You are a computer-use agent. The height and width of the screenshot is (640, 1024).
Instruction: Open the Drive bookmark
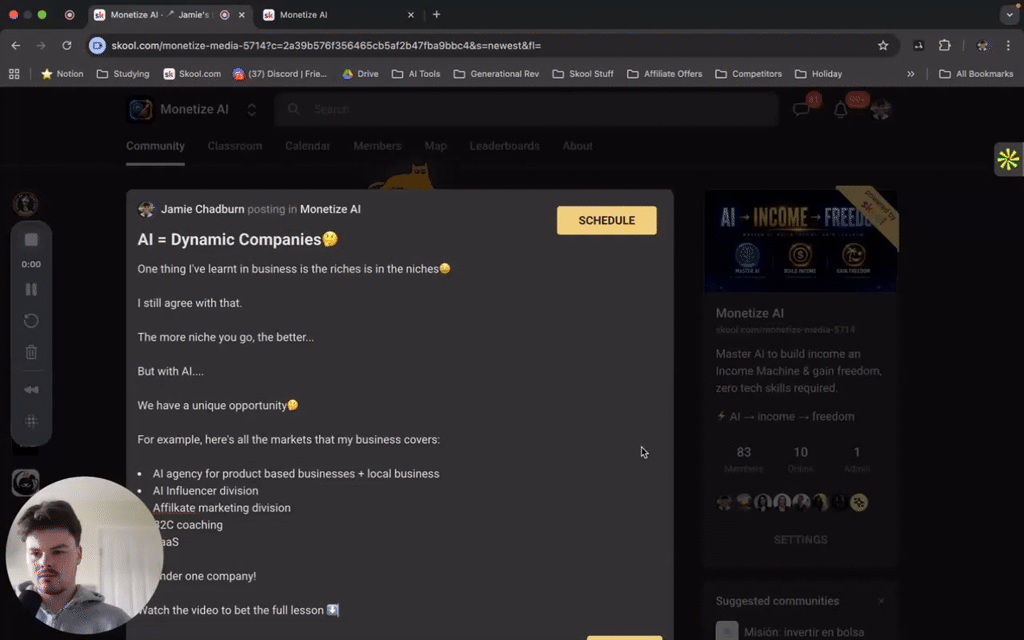360,74
